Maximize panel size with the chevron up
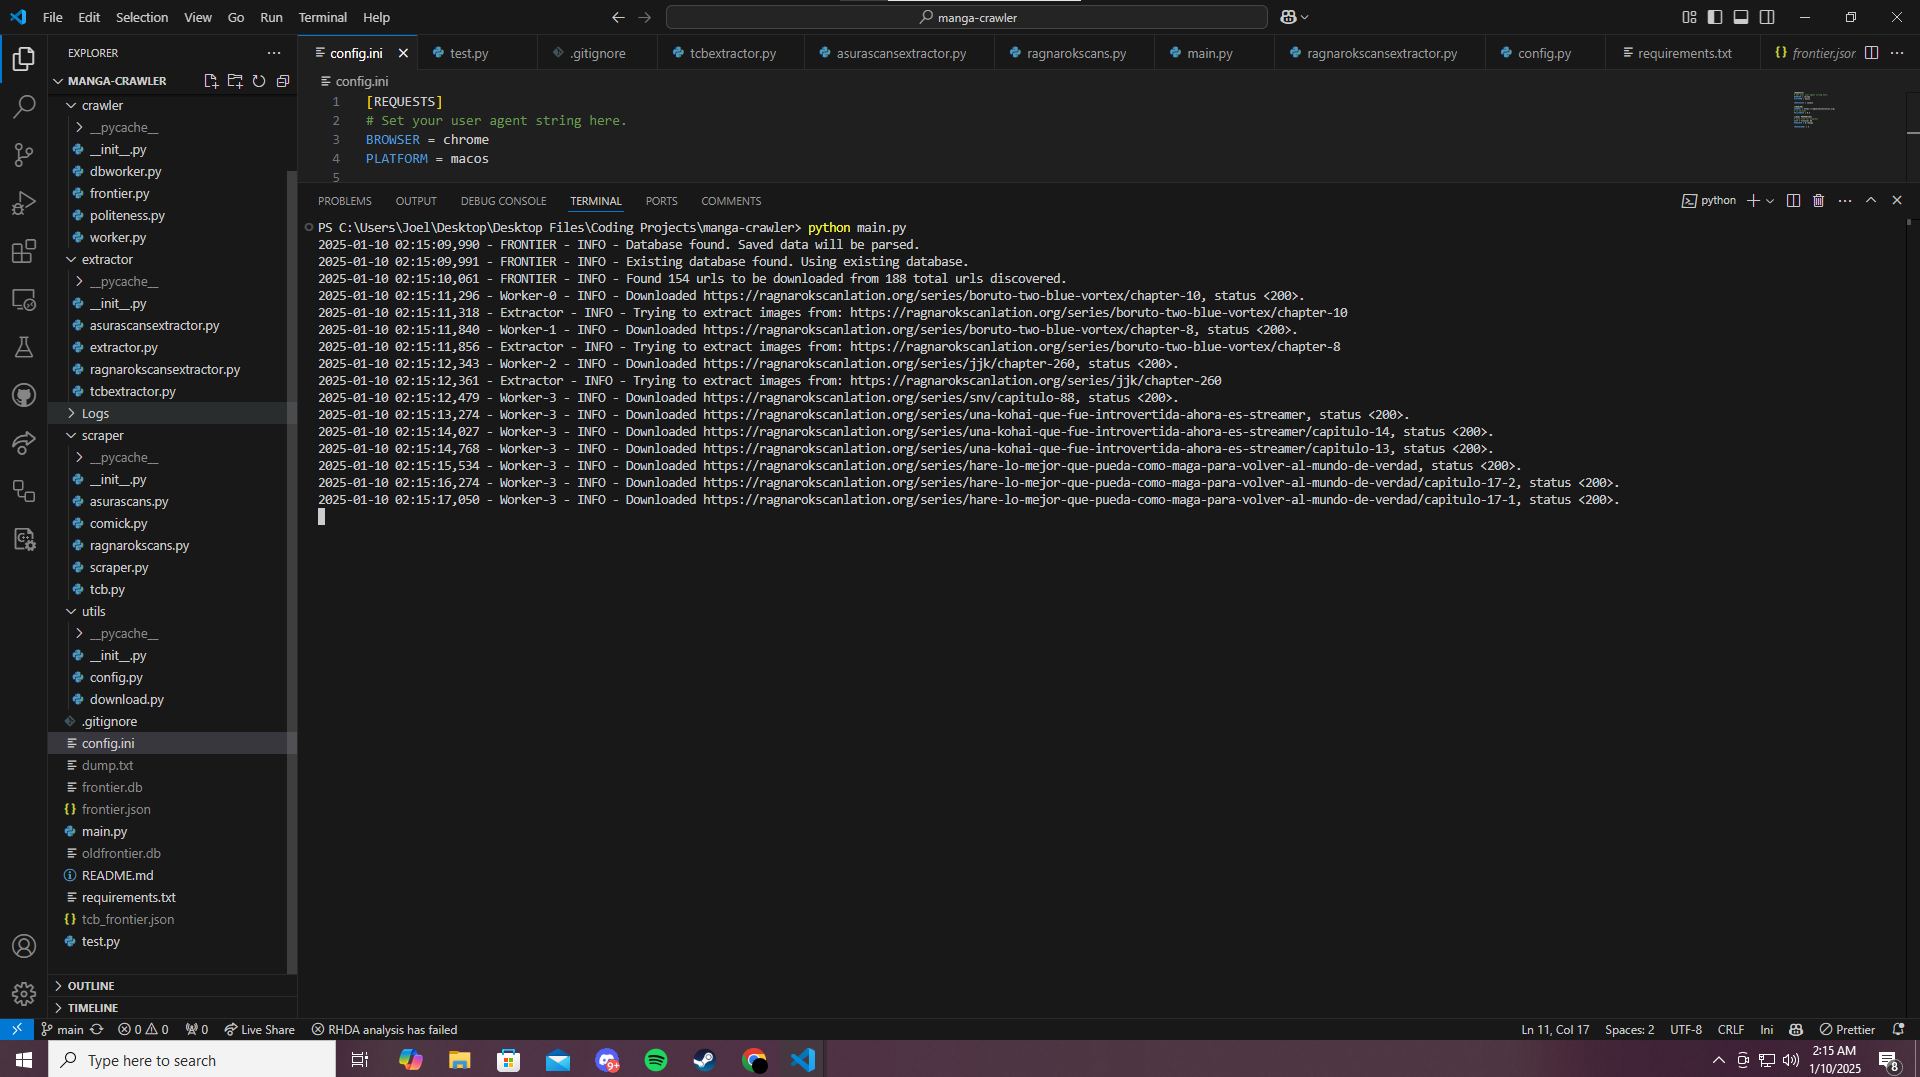Image resolution: width=1920 pixels, height=1077 pixels. tap(1871, 201)
